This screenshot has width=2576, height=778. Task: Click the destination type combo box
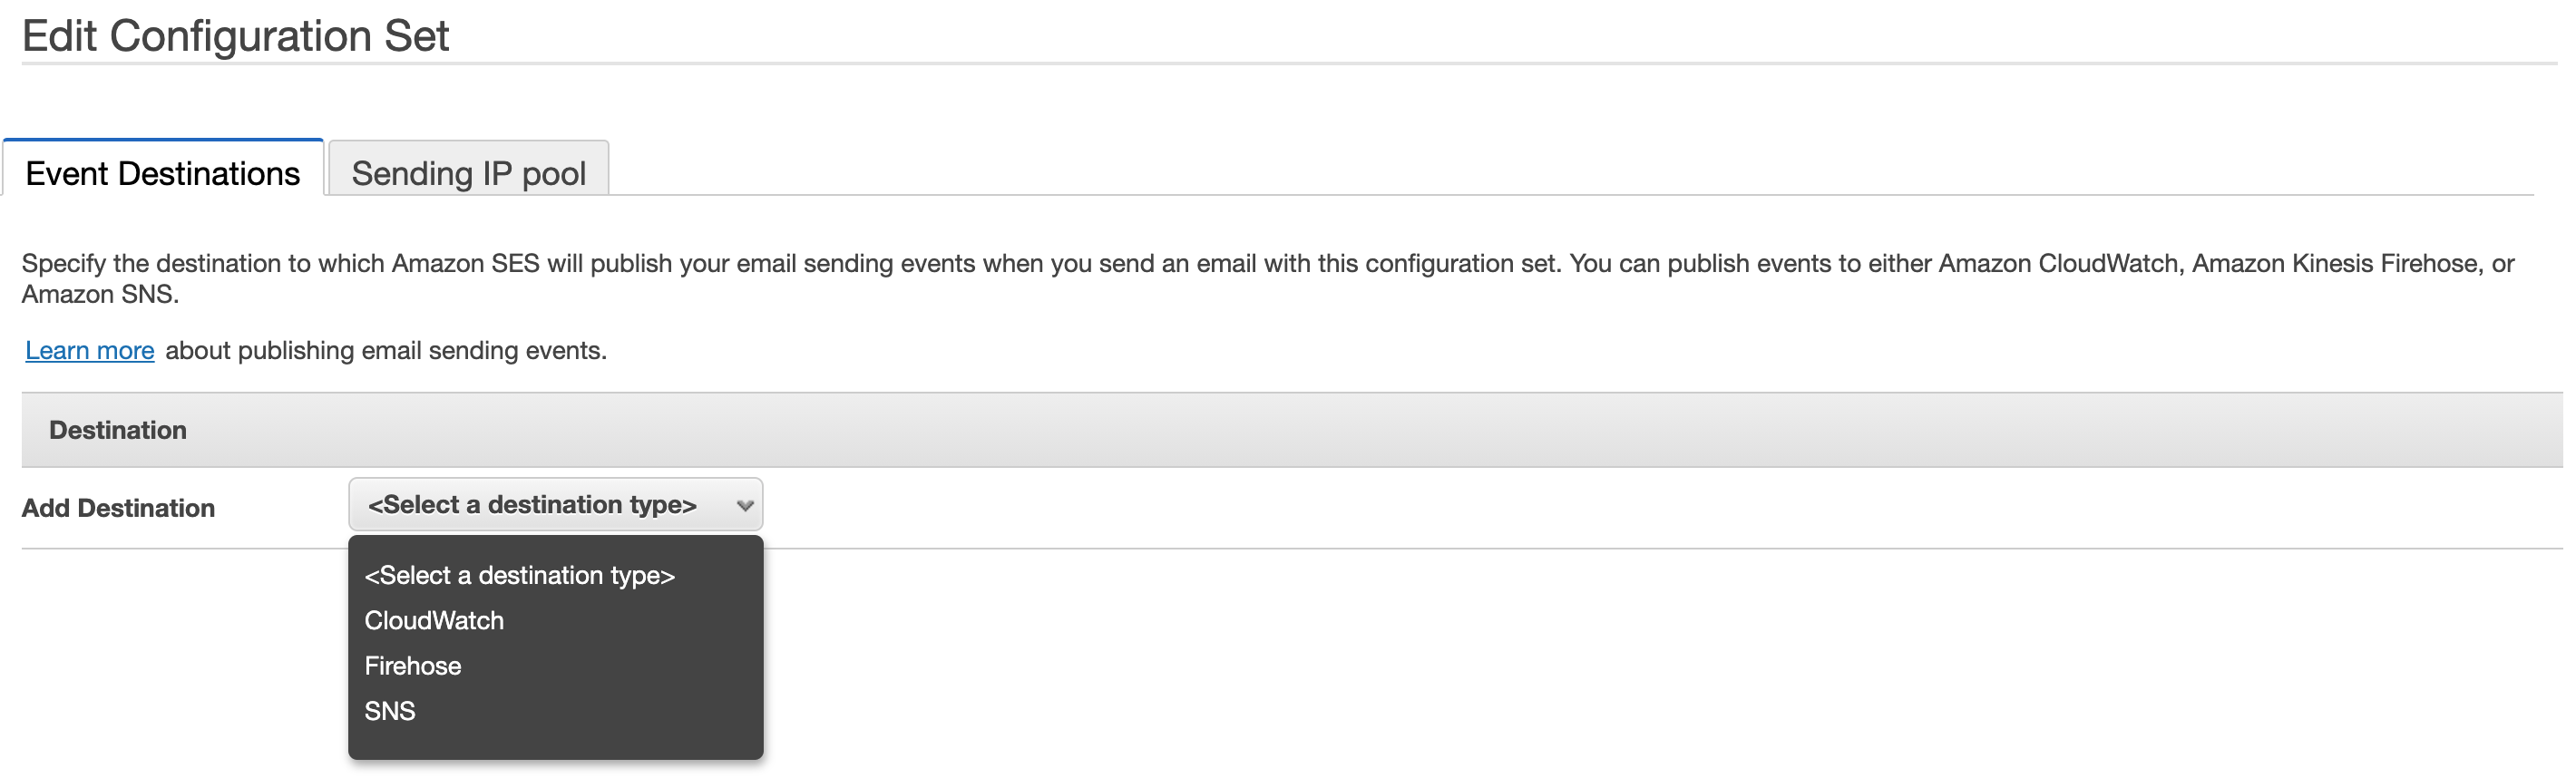pos(540,505)
